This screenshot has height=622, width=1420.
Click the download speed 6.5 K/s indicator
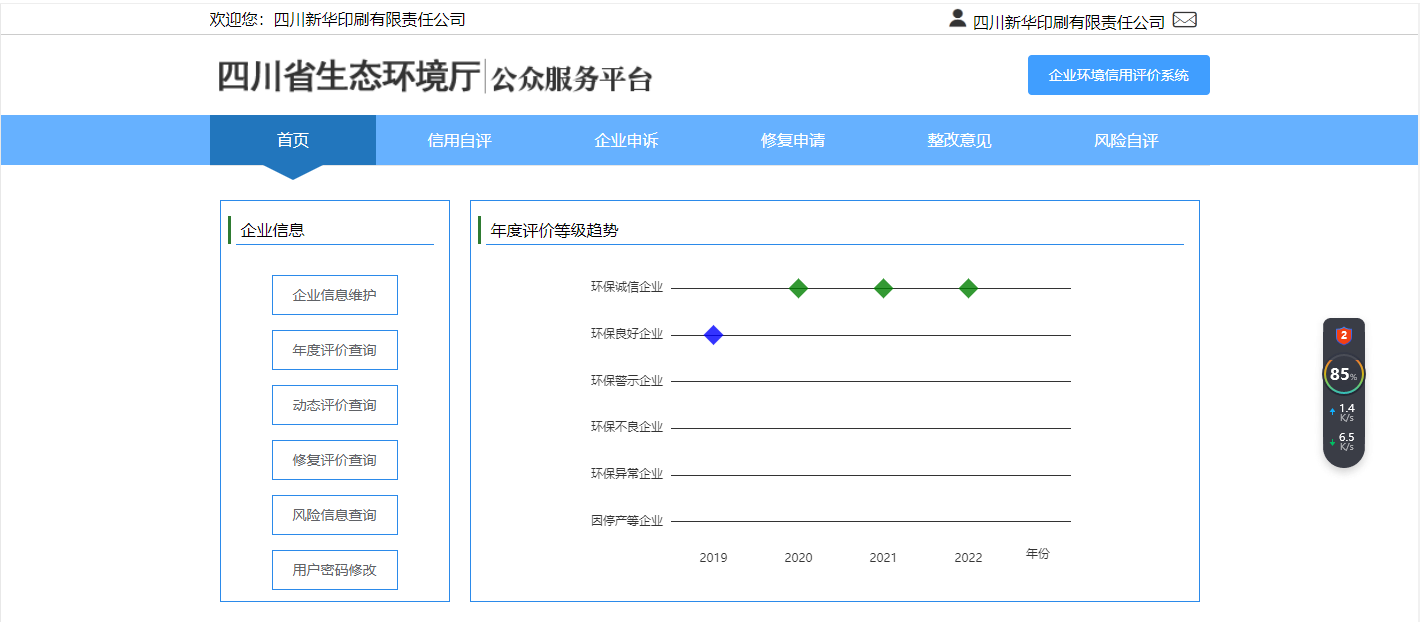1344,441
